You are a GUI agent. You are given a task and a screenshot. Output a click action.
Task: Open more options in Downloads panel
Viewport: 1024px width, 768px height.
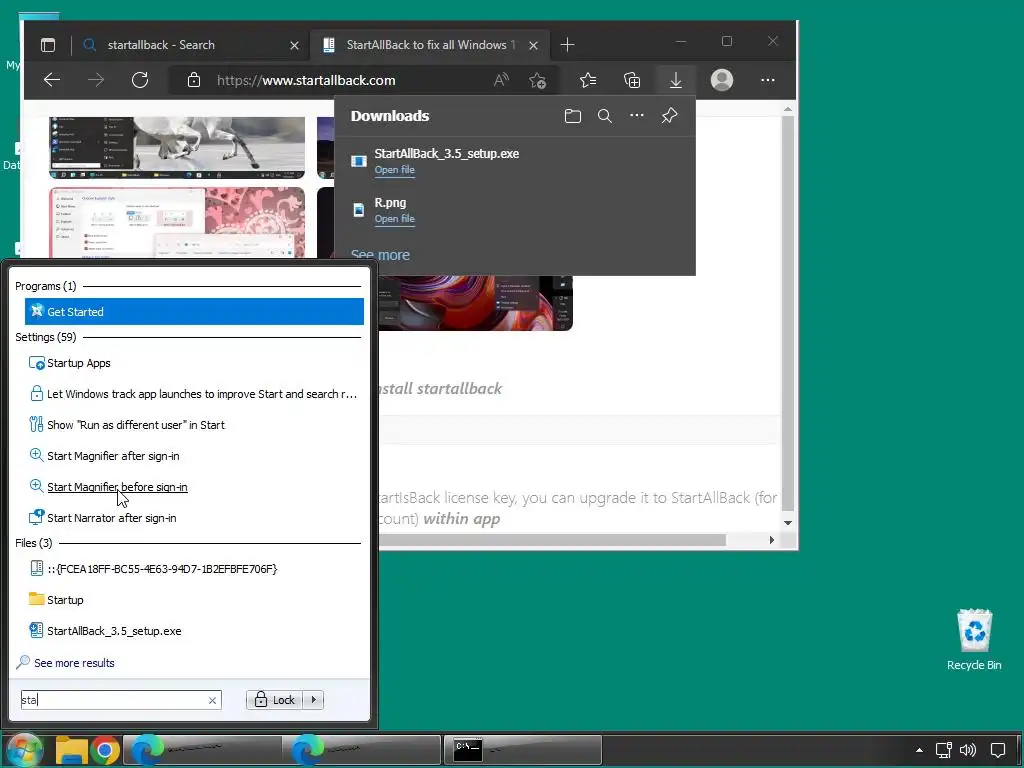(637, 116)
